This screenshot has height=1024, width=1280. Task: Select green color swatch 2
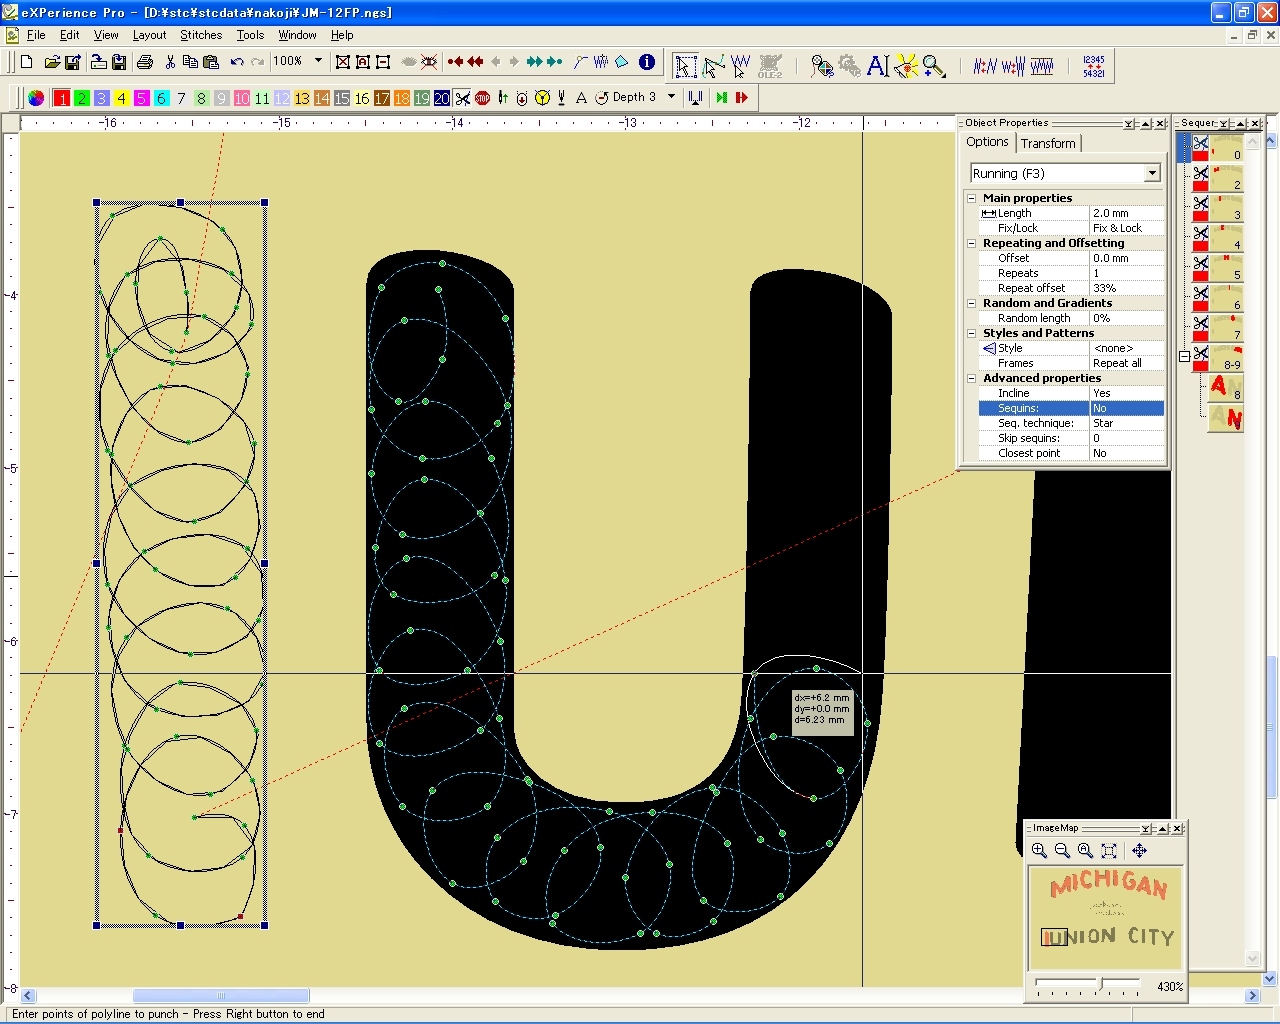[81, 98]
